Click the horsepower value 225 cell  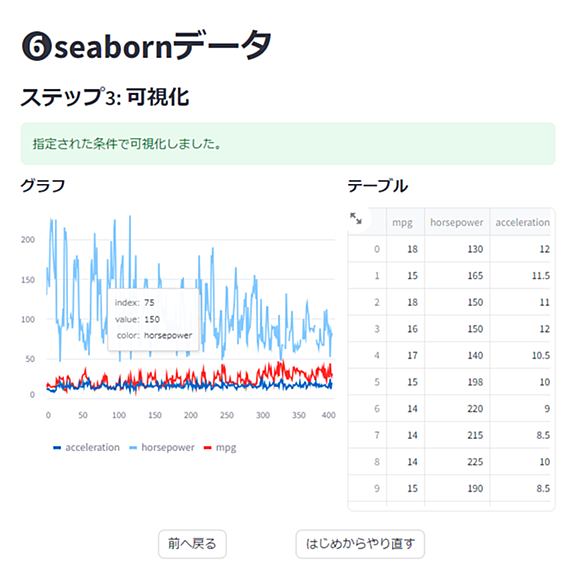click(x=457, y=462)
